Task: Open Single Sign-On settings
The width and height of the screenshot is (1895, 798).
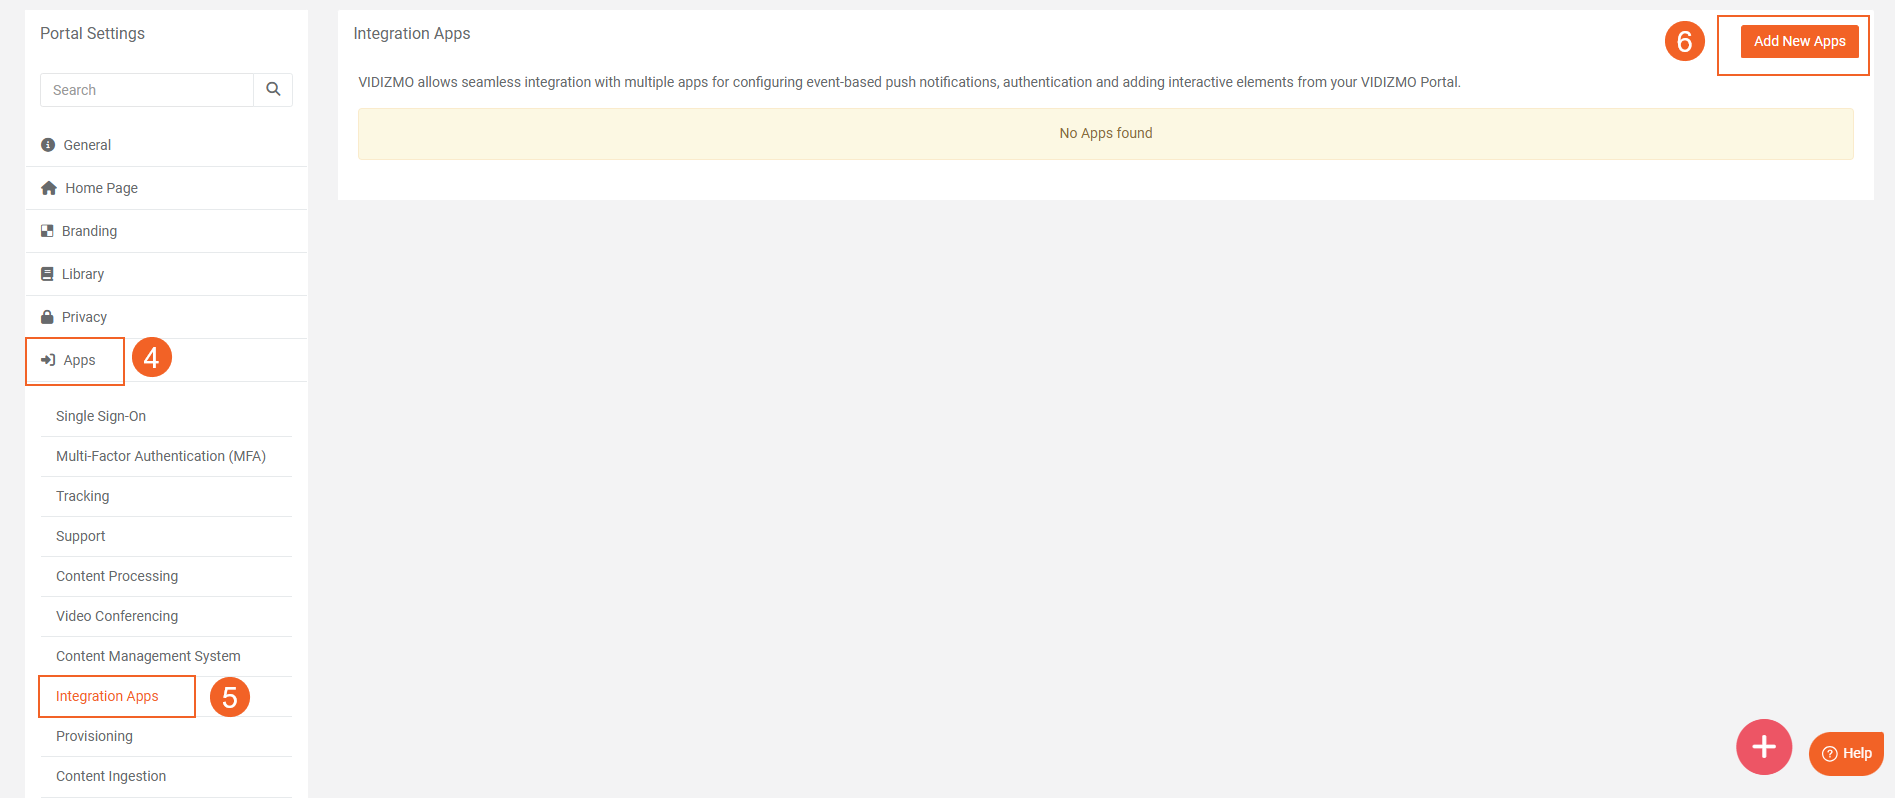Action: pyautogui.click(x=101, y=416)
